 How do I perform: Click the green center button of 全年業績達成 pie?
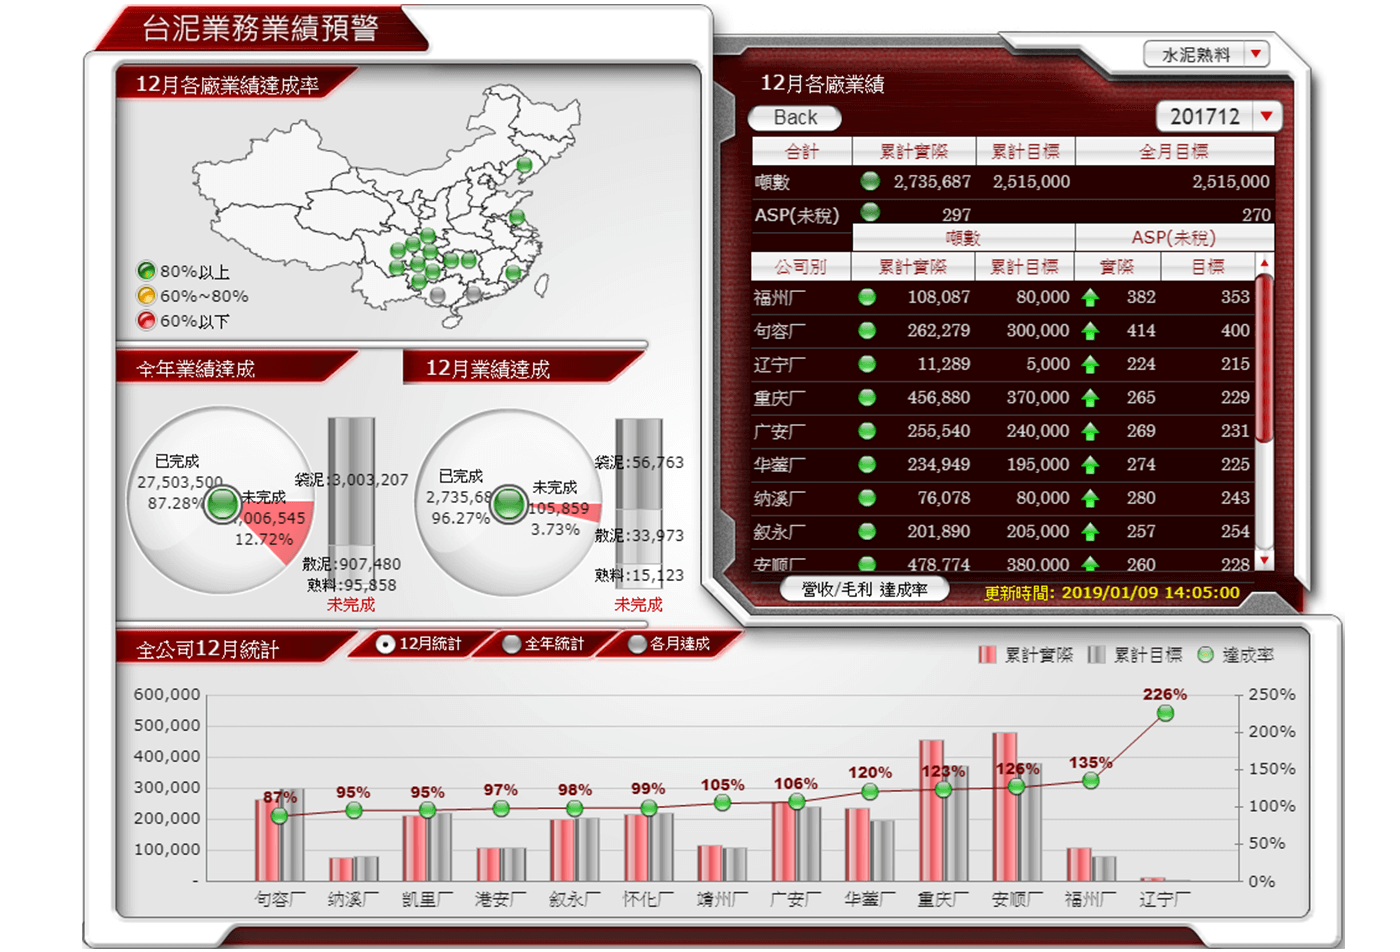(x=222, y=503)
